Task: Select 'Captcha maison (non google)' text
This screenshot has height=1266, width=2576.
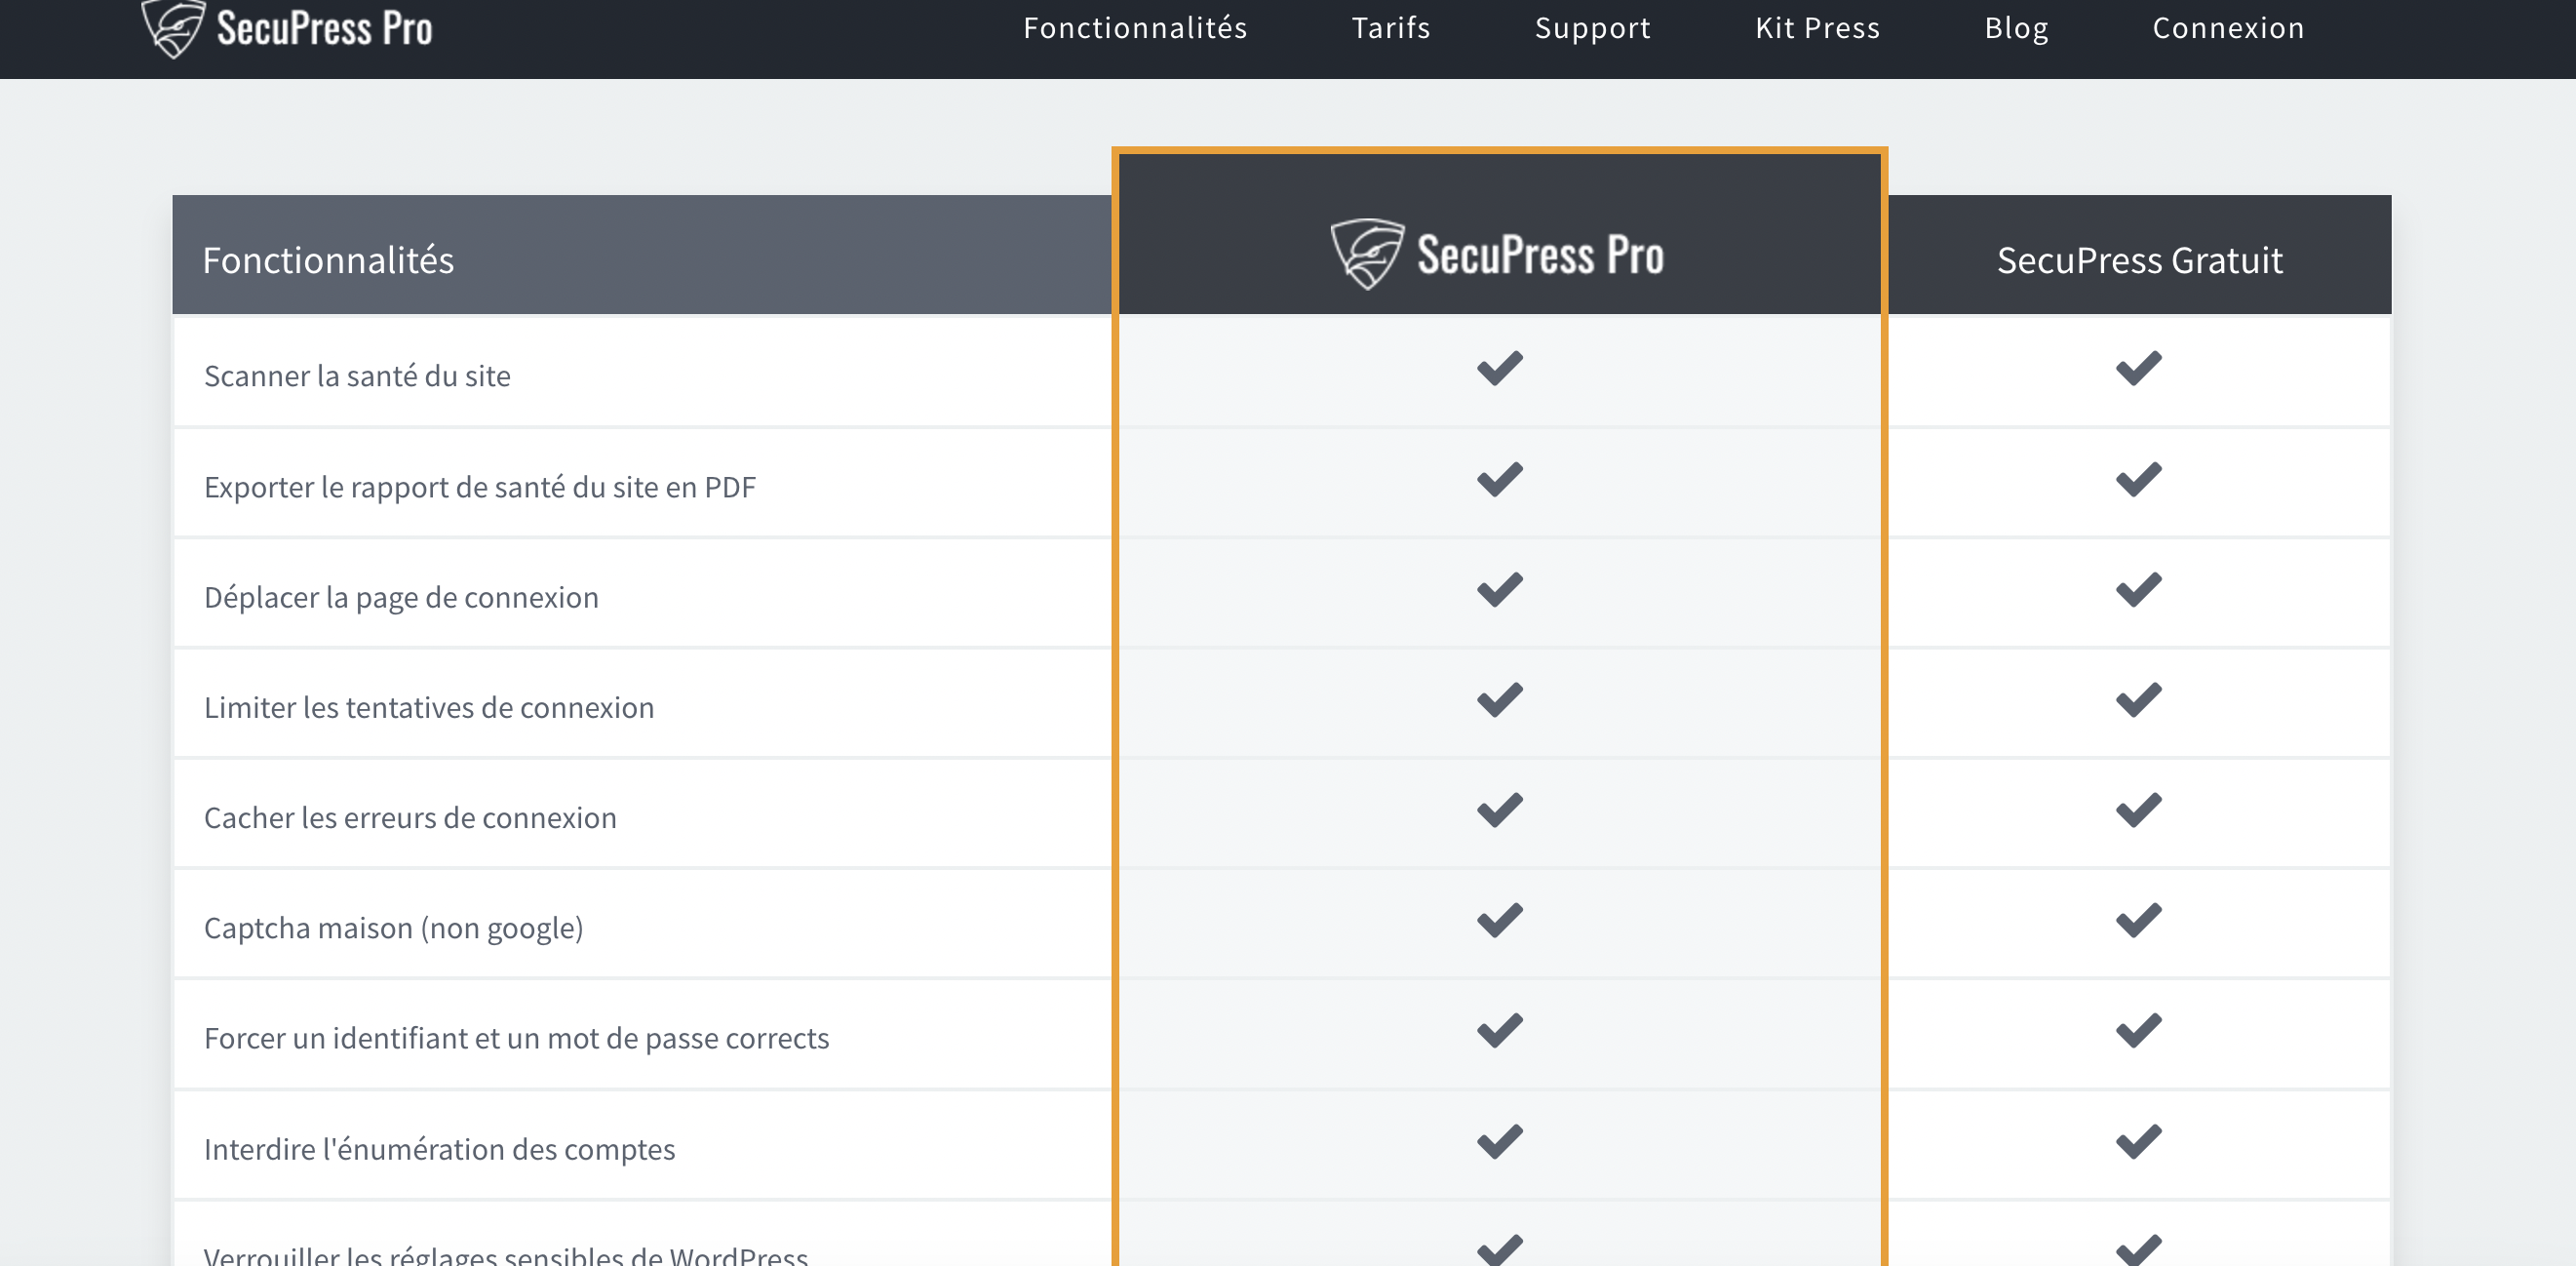Action: (x=394, y=928)
